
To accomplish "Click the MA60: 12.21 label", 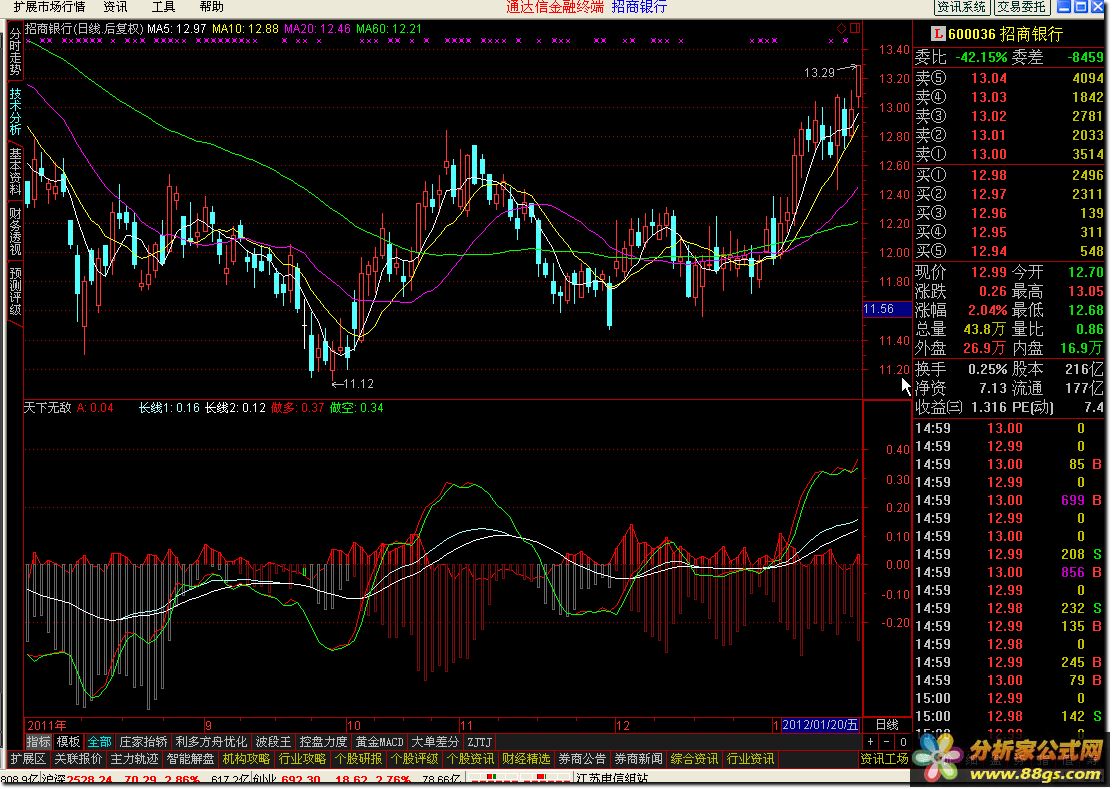I will click(389, 29).
